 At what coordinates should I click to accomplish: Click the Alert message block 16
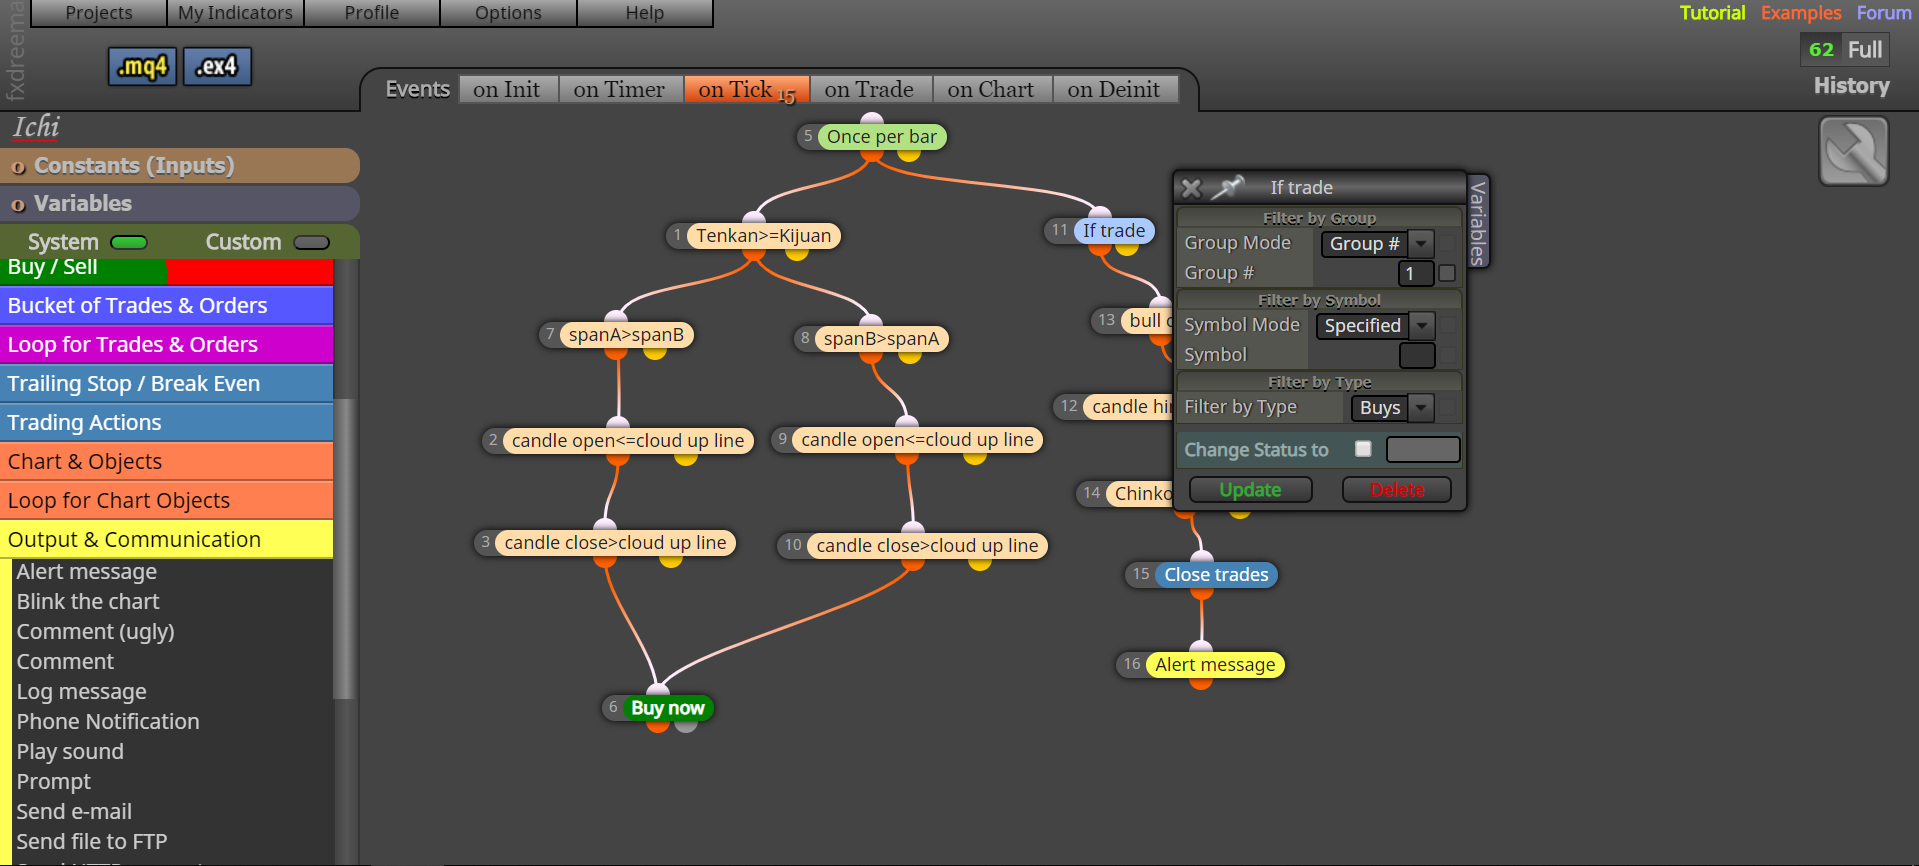coord(1215,665)
